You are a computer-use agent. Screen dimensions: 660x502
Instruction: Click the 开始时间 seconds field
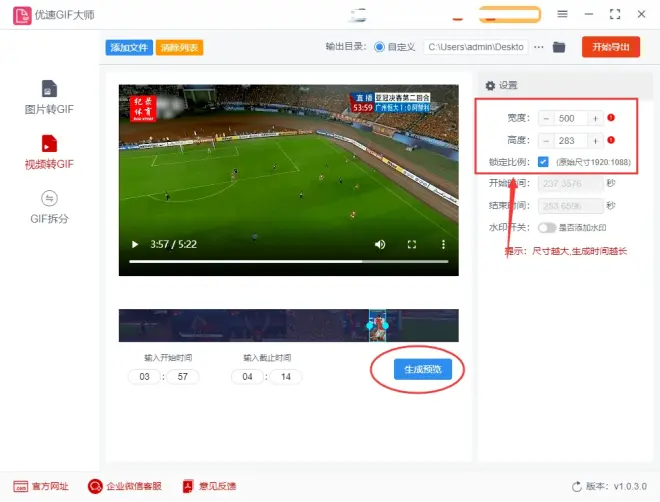(x=571, y=184)
